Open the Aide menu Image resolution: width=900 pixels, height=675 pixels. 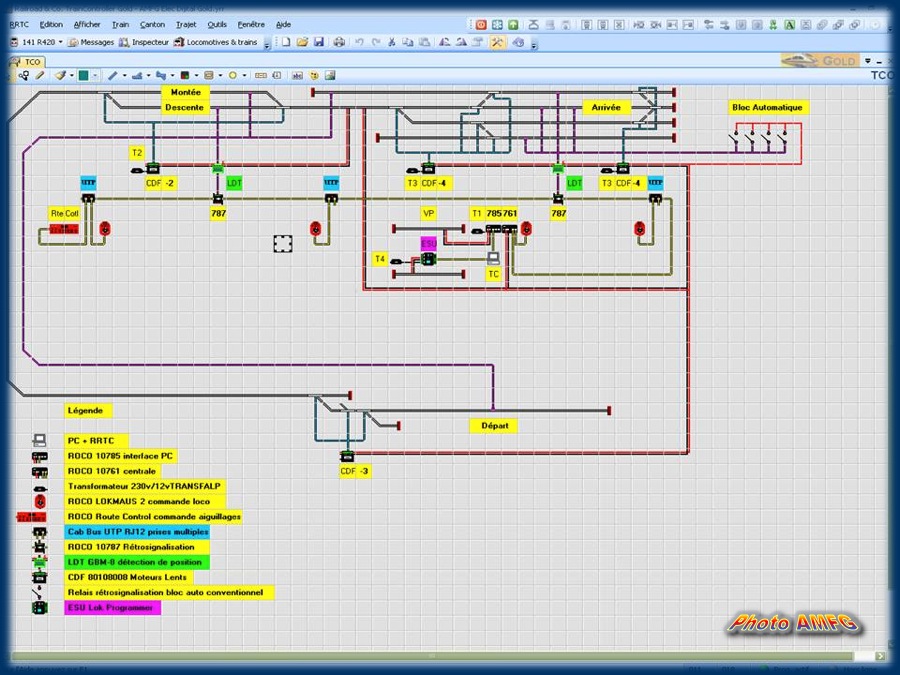[283, 25]
